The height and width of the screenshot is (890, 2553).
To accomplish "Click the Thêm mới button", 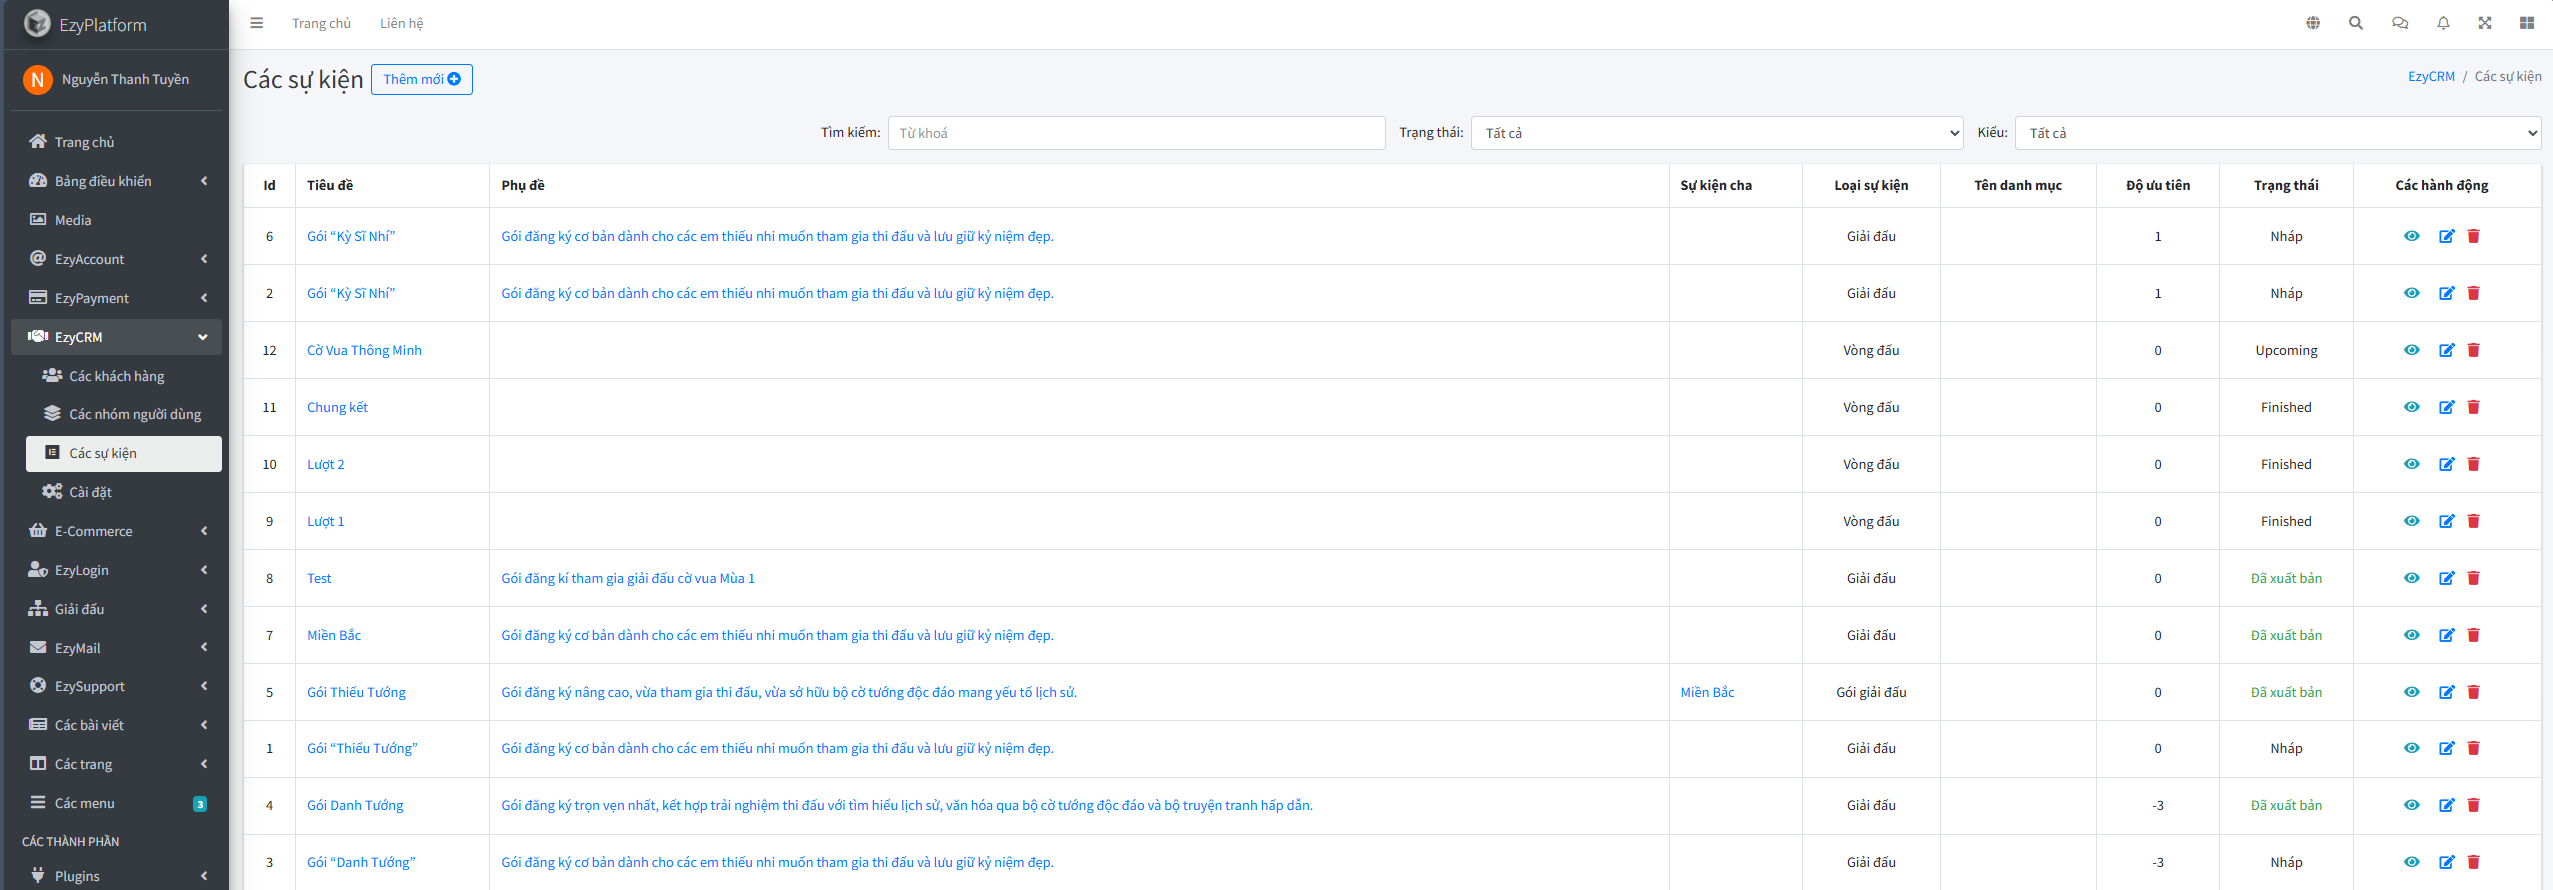I will [x=421, y=79].
